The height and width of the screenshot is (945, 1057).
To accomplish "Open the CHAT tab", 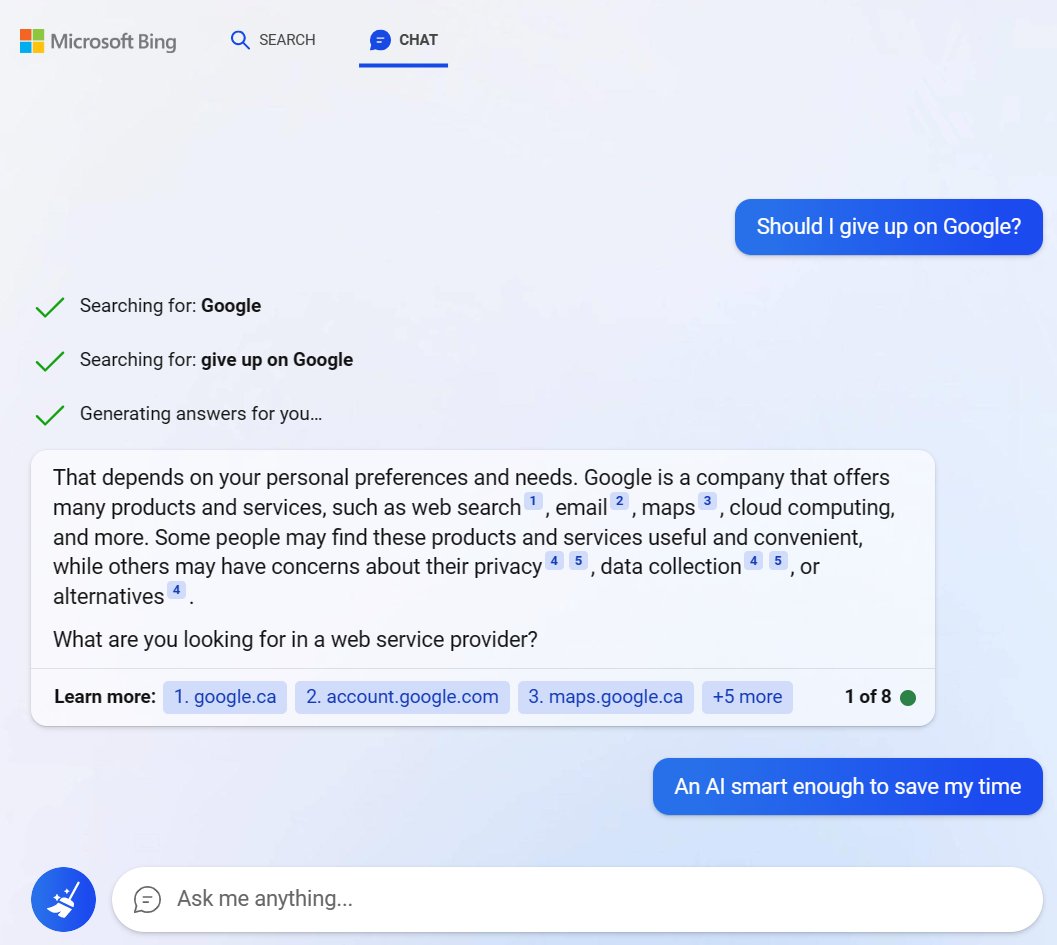I will pyautogui.click(x=403, y=40).
